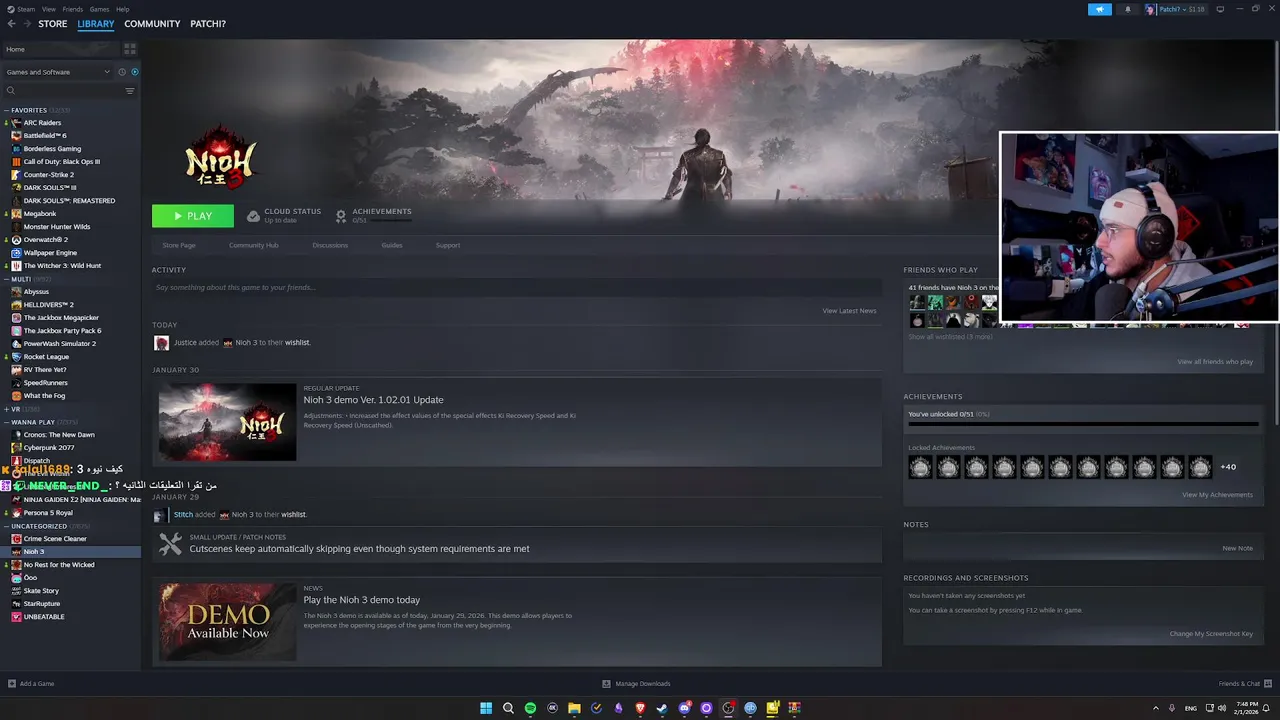Open the Help menu
Screen dimensions: 1280x720
pyautogui.click(x=123, y=9)
